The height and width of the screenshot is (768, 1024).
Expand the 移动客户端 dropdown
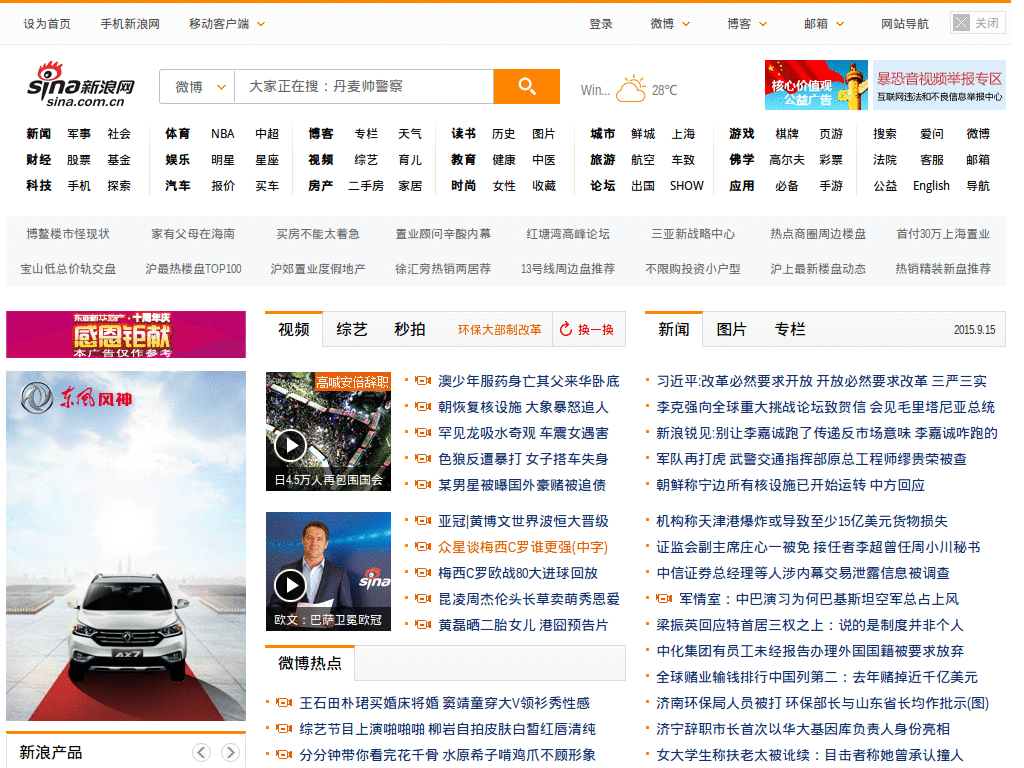(227, 24)
